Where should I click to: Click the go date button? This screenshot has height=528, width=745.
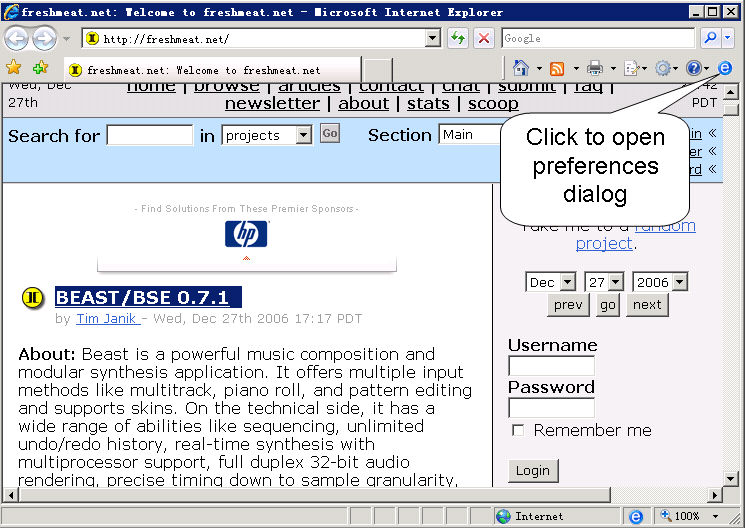pyautogui.click(x=608, y=305)
